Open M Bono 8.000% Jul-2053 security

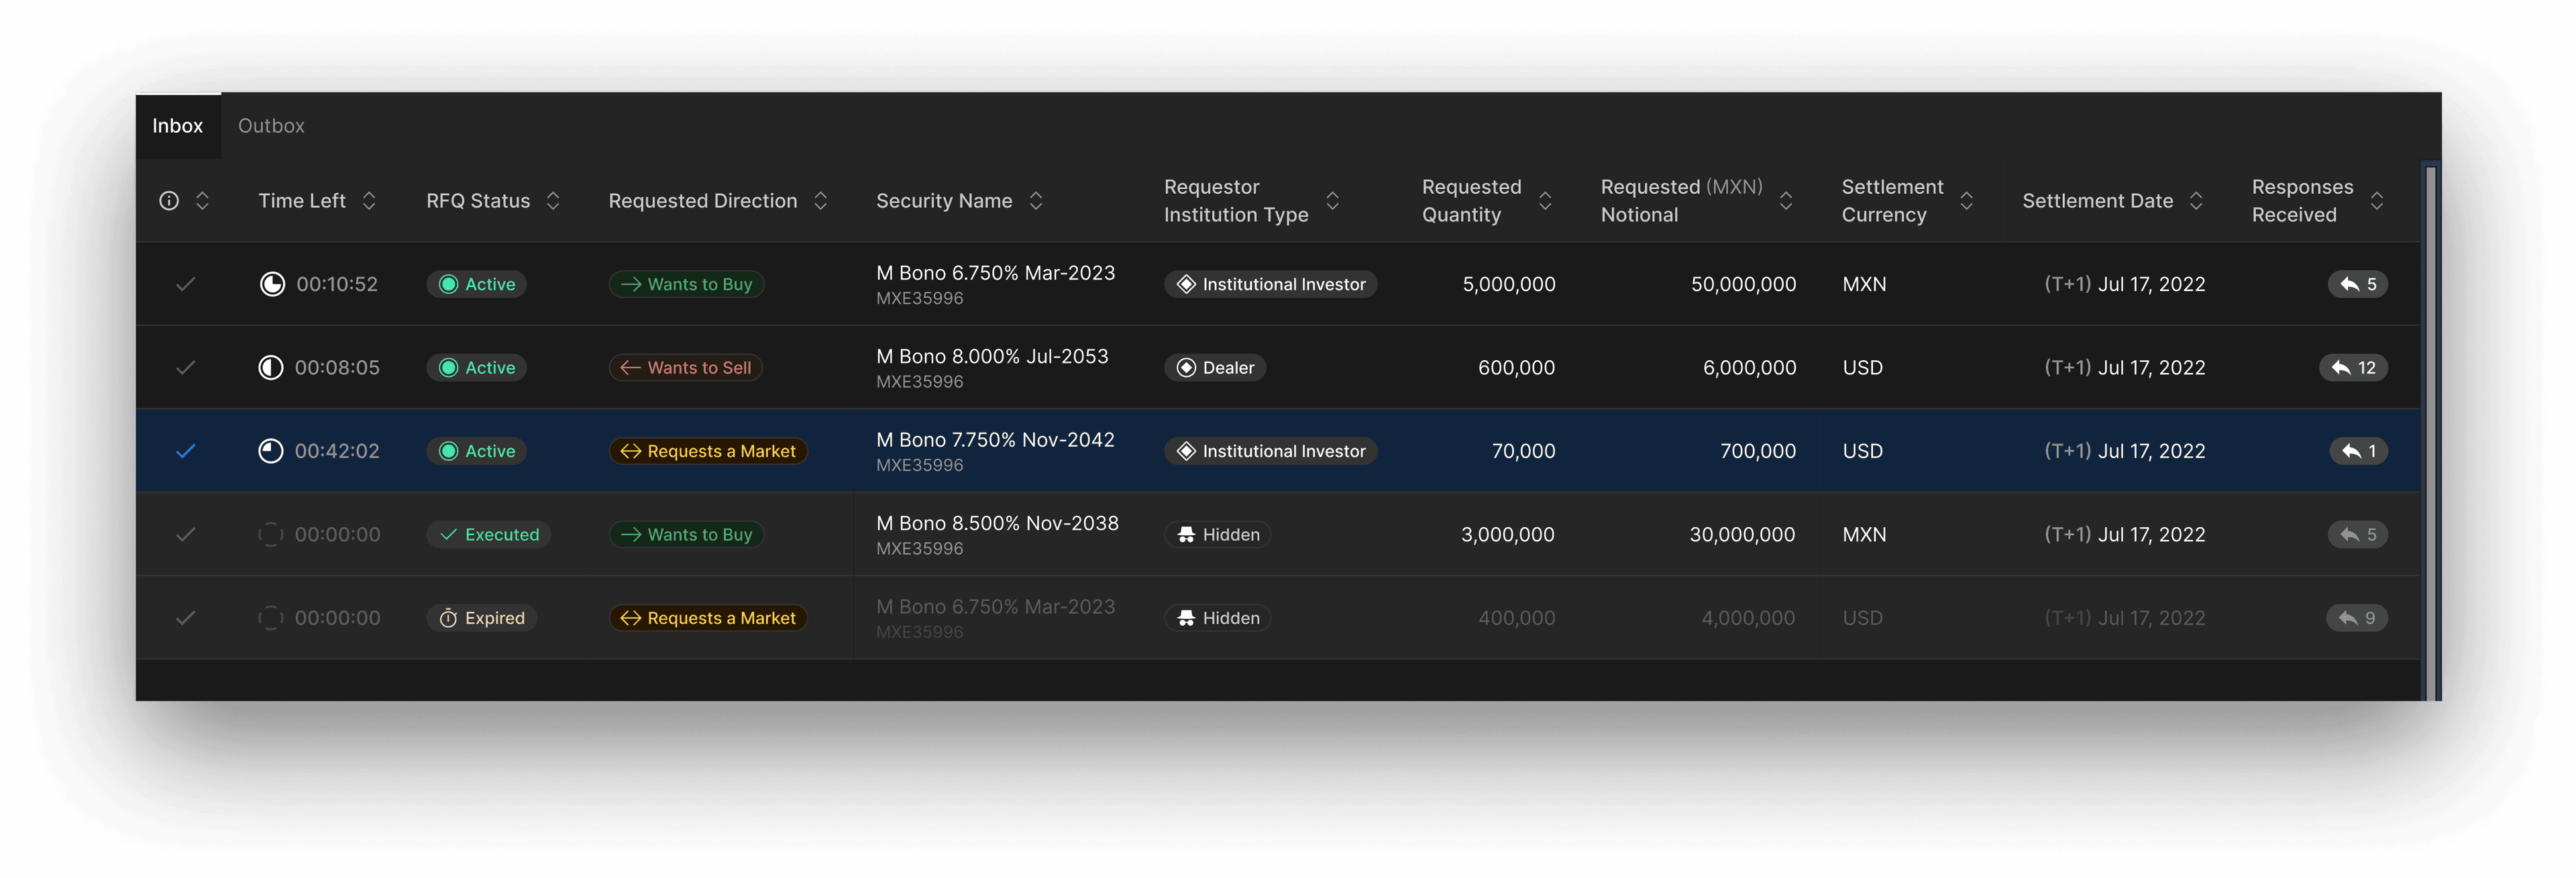(991, 357)
